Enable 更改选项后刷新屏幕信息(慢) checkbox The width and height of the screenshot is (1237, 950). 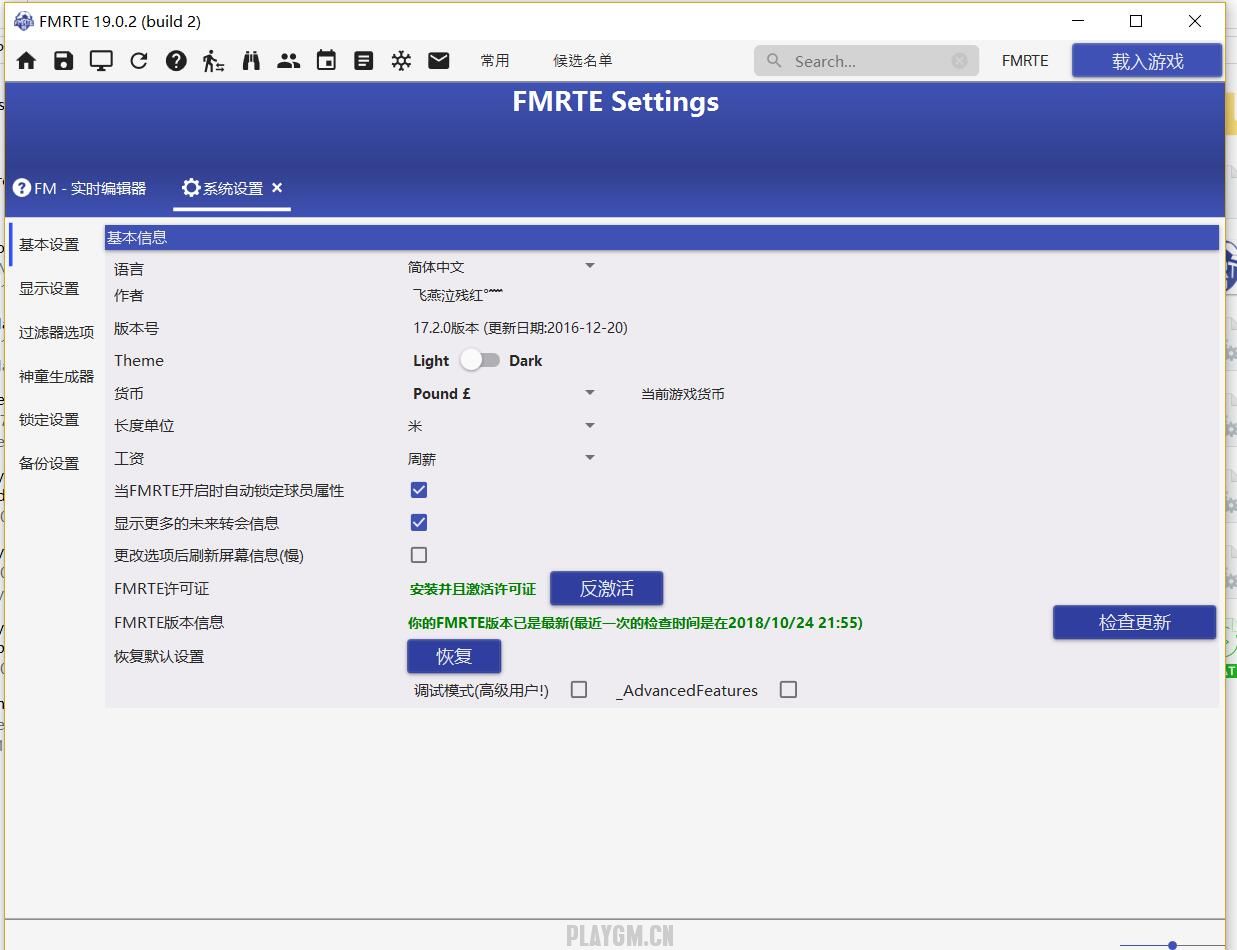[x=419, y=555]
